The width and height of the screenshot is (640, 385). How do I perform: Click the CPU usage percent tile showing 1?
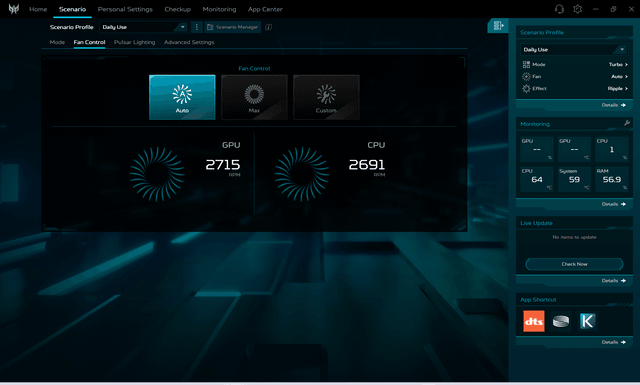[x=611, y=149]
